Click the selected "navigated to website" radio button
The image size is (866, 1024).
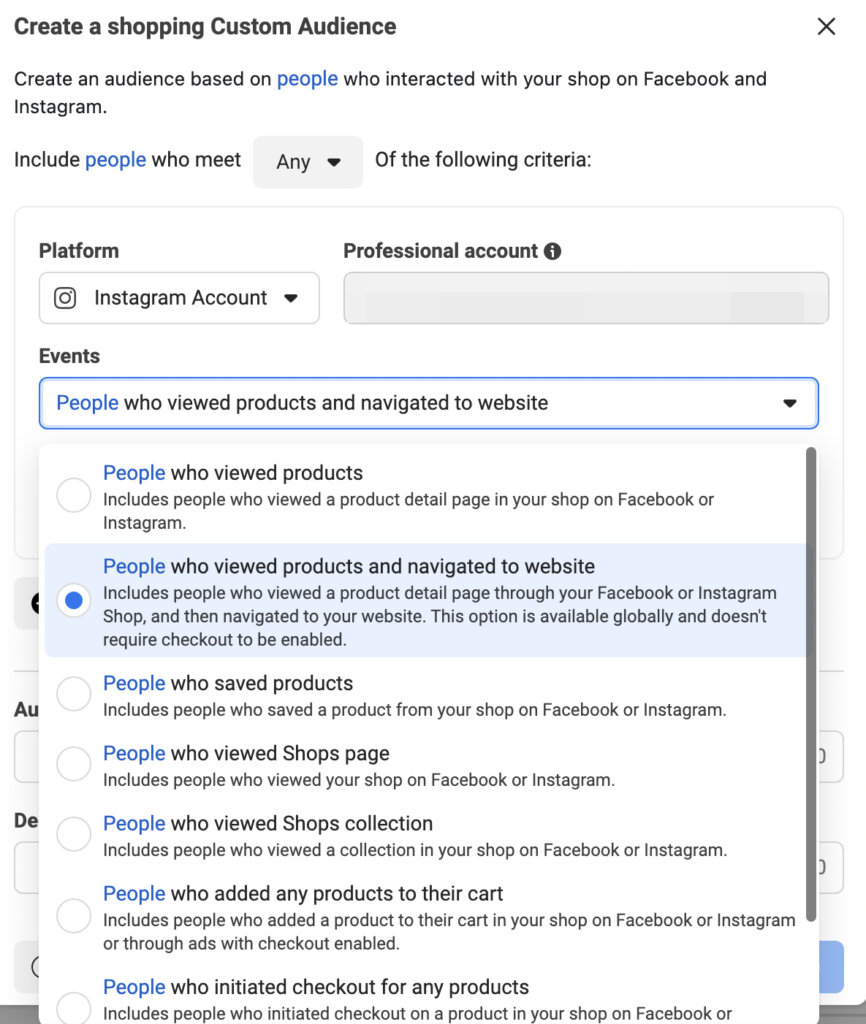point(73,602)
